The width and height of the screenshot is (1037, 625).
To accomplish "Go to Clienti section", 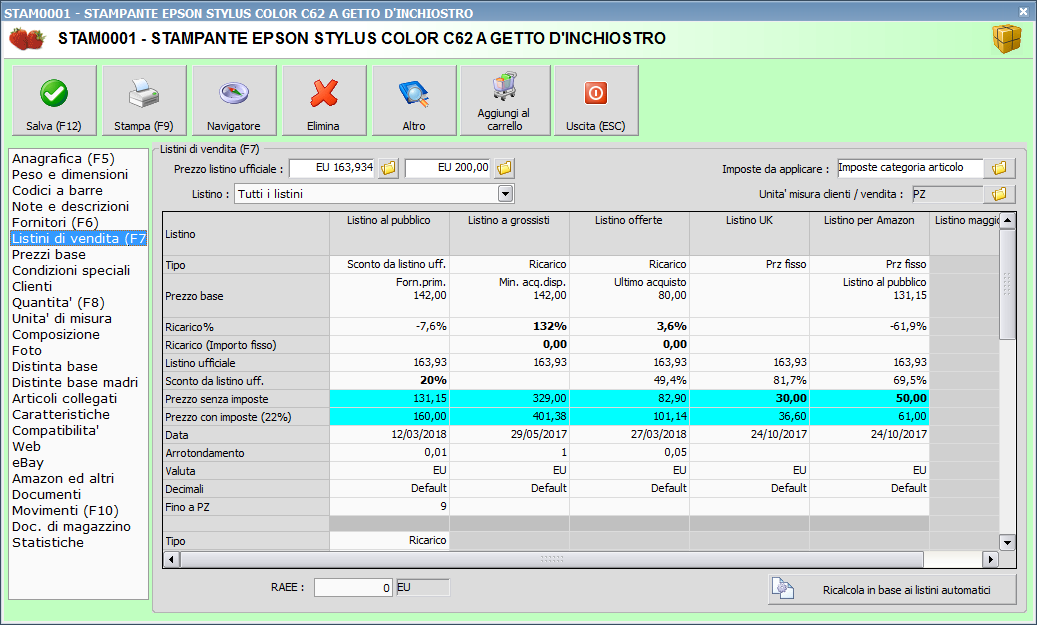I will (x=32, y=286).
